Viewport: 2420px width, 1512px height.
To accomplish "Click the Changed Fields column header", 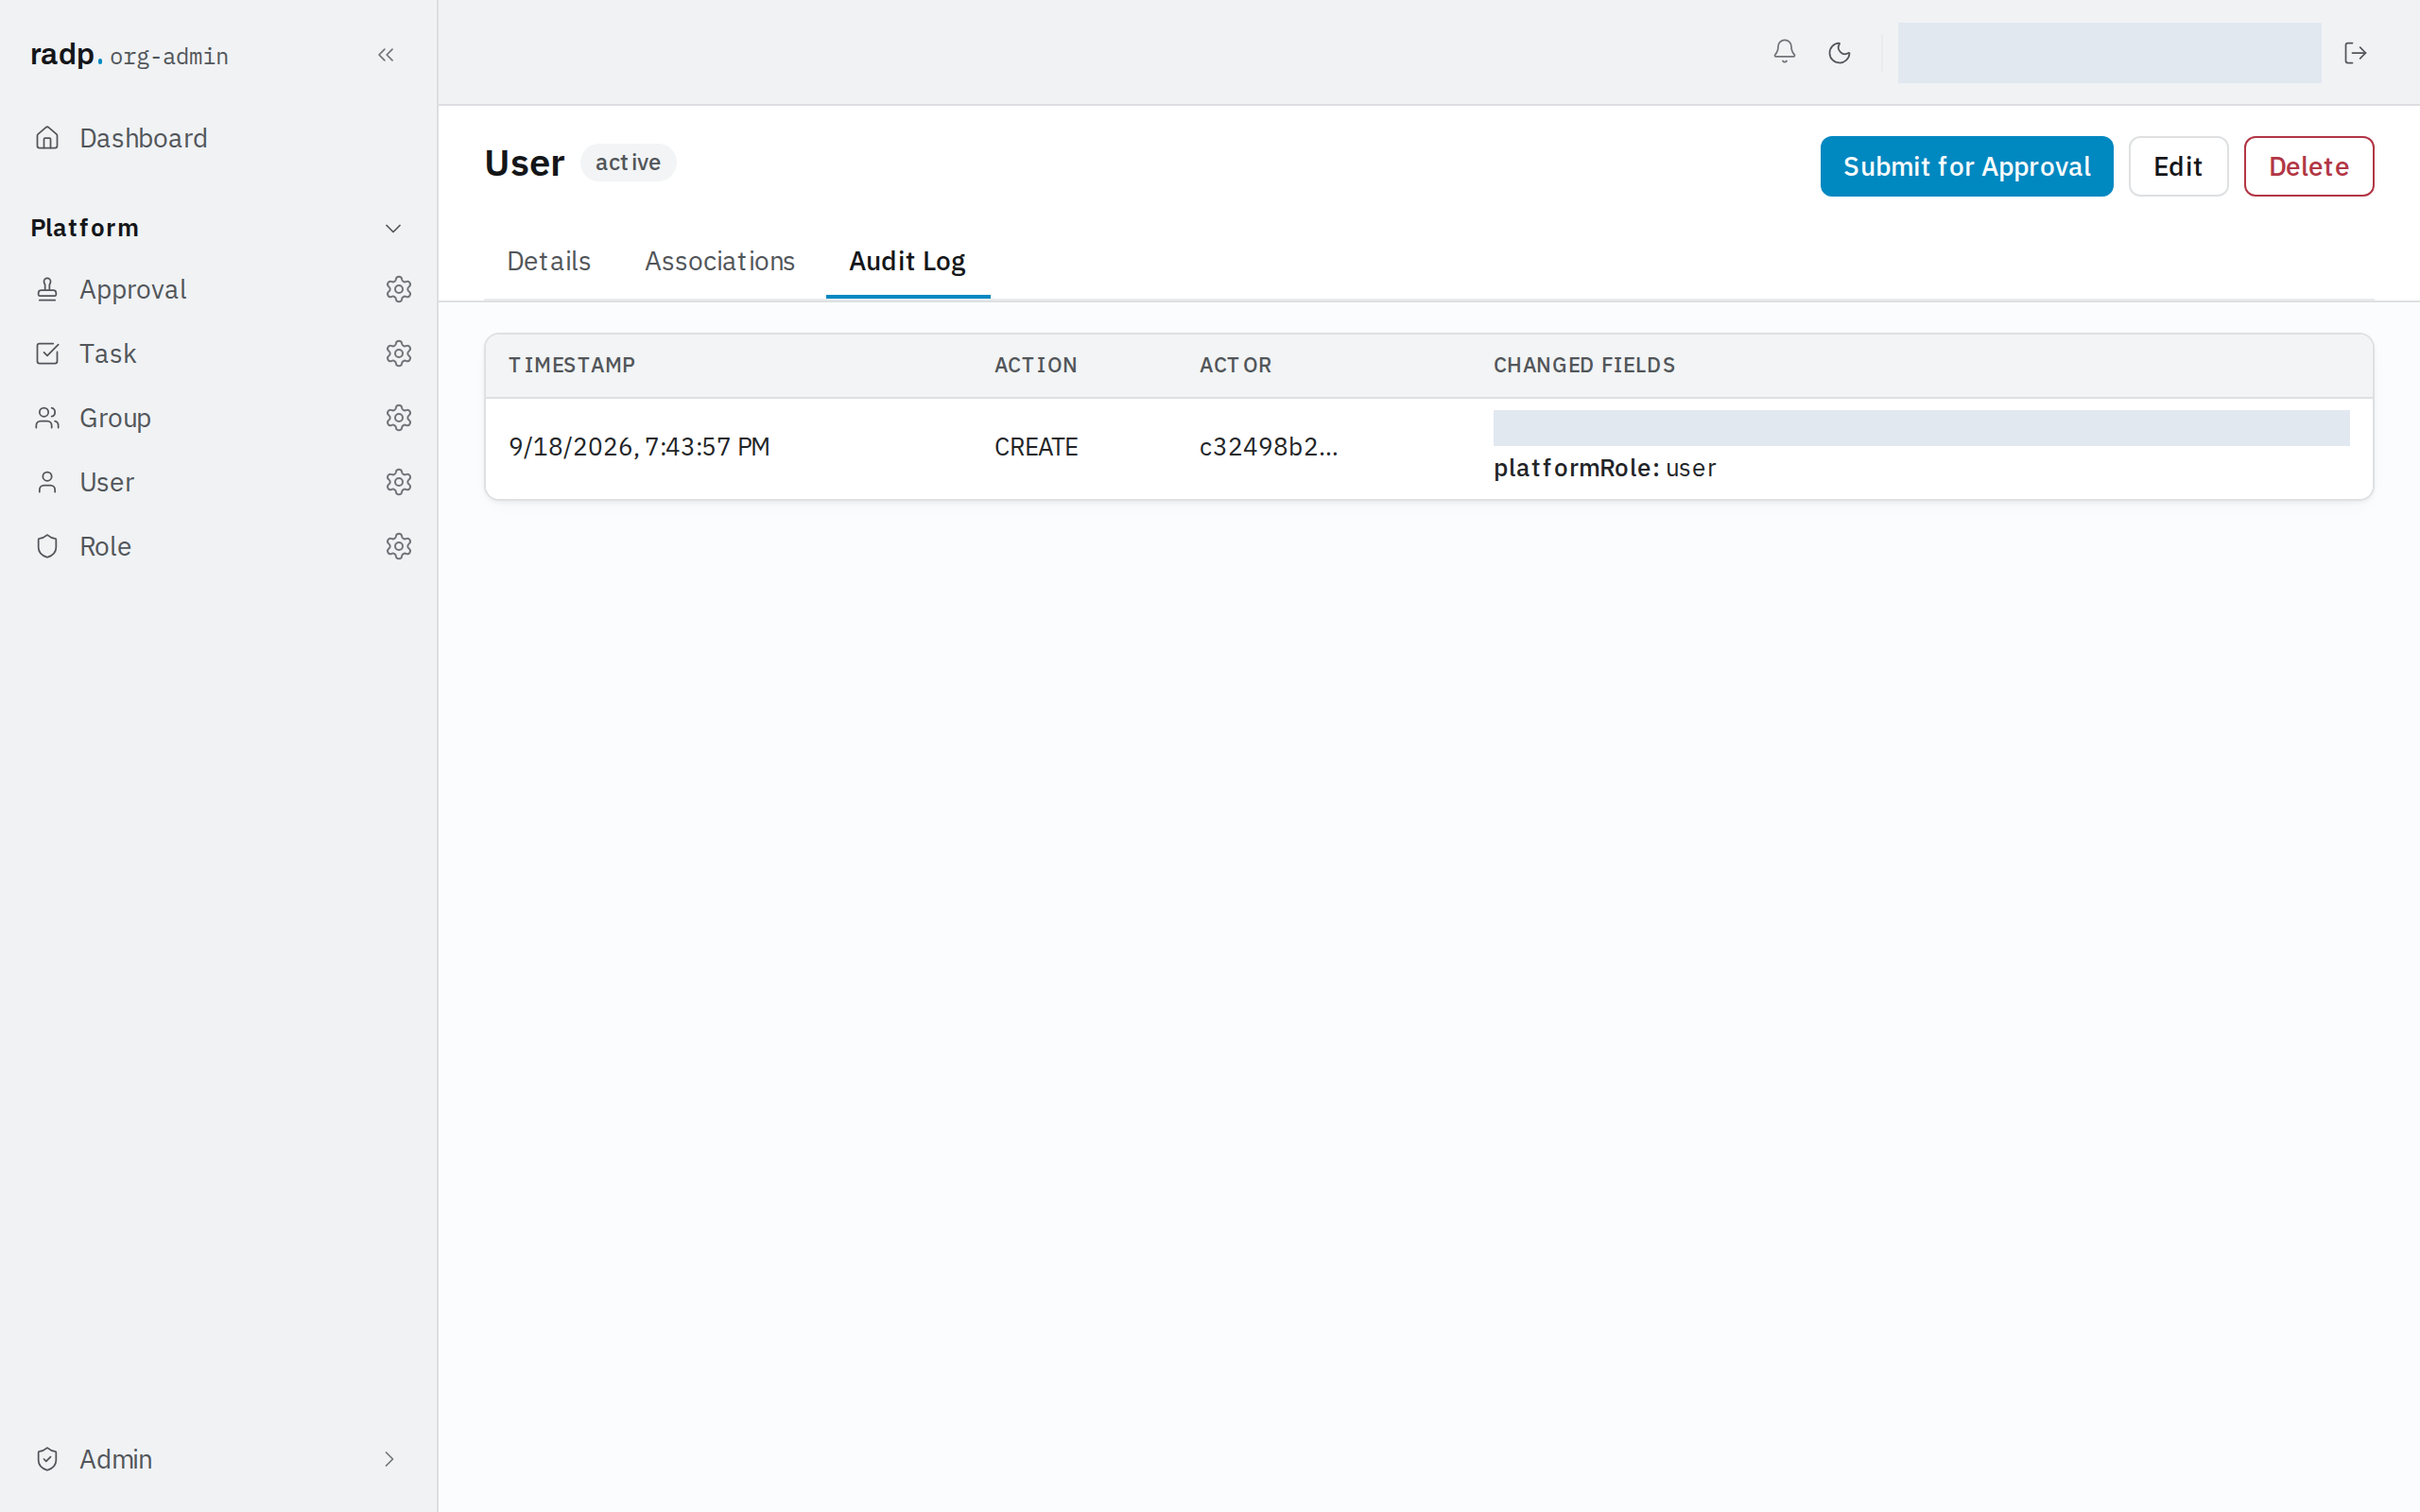I will point(1584,365).
